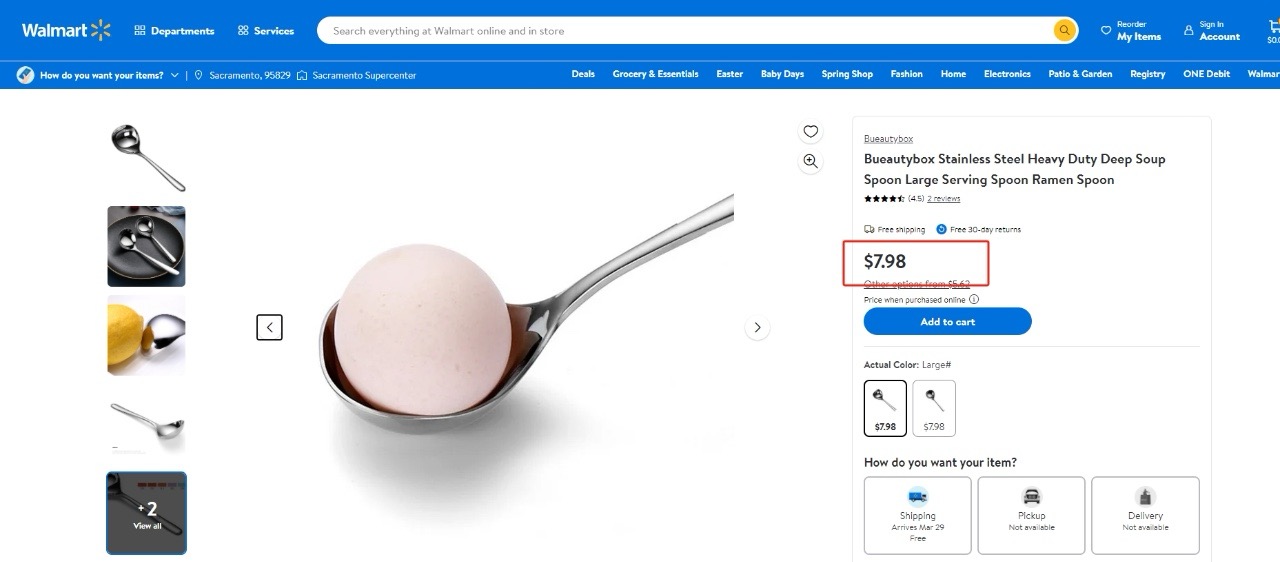Open the Grocery & Essentials menu item
This screenshot has width=1280, height=562.
(655, 74)
